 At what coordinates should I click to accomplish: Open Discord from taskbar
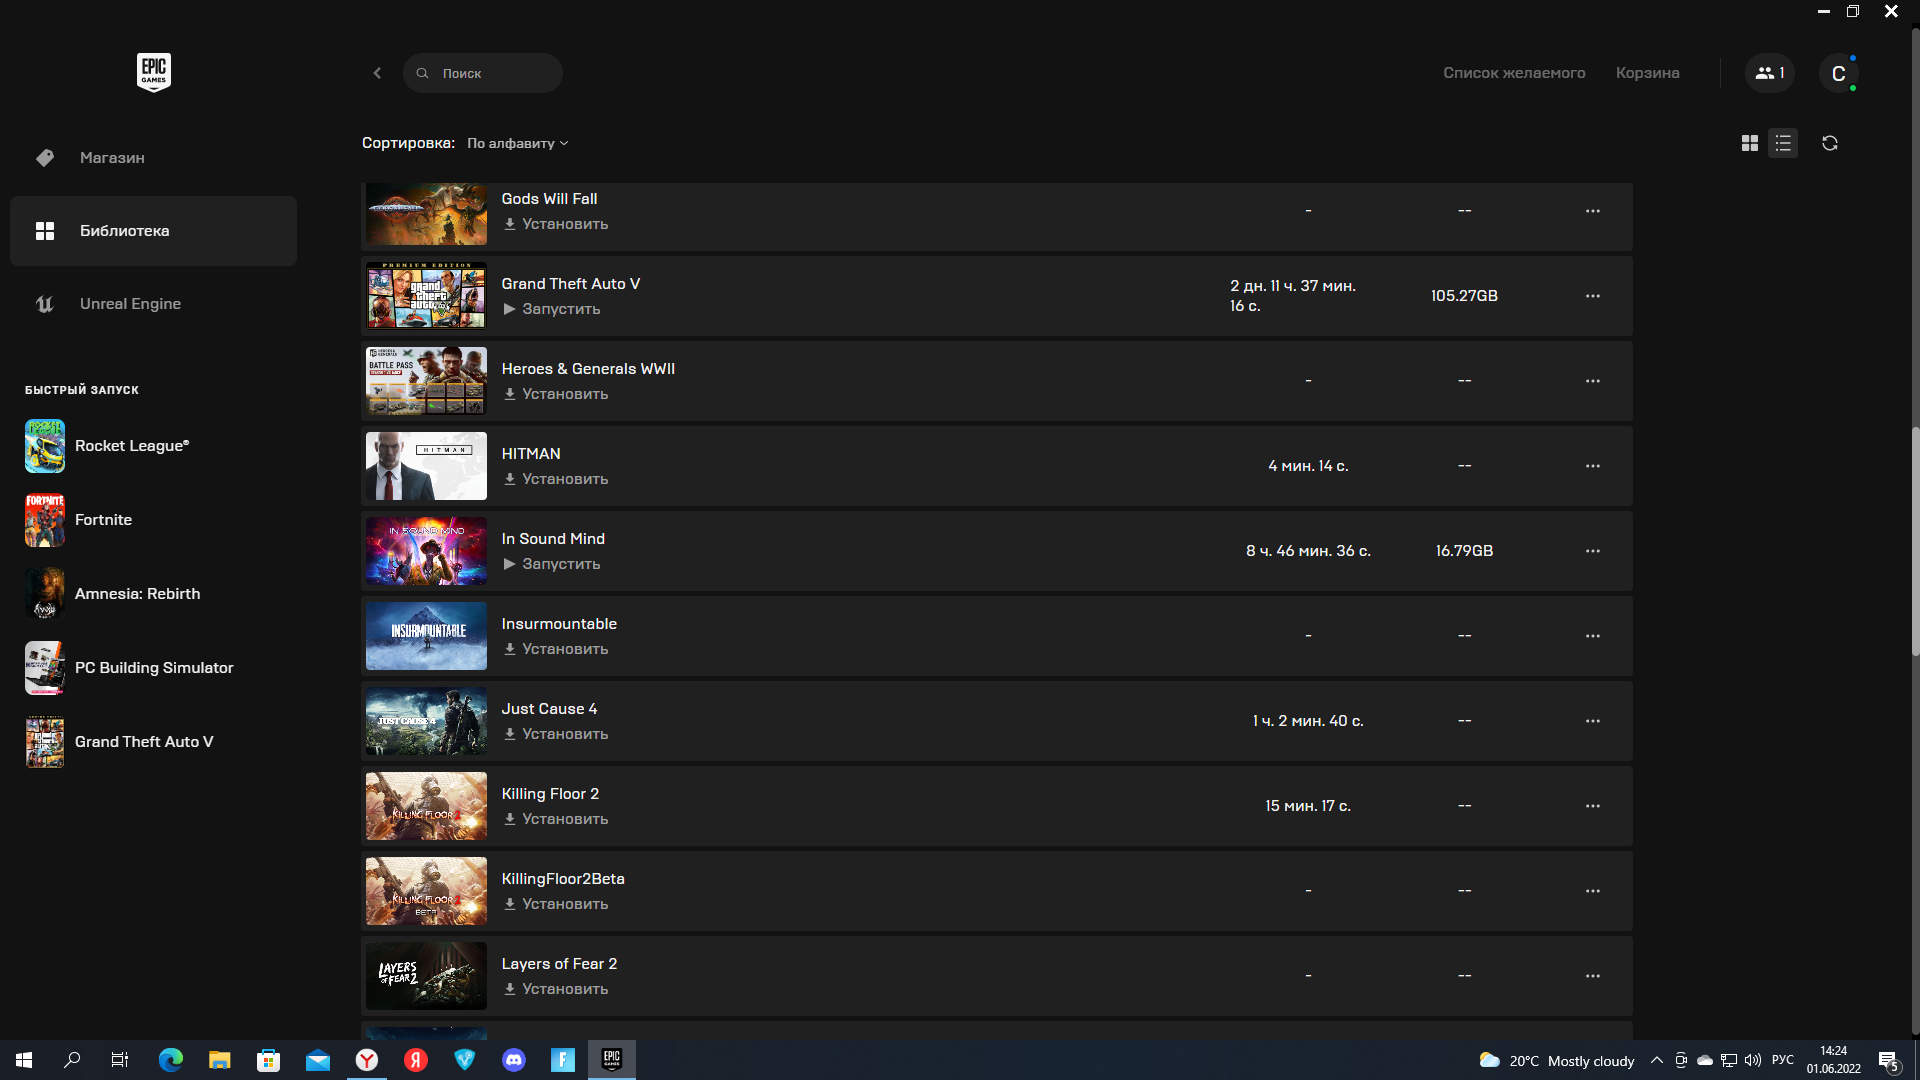514,1060
